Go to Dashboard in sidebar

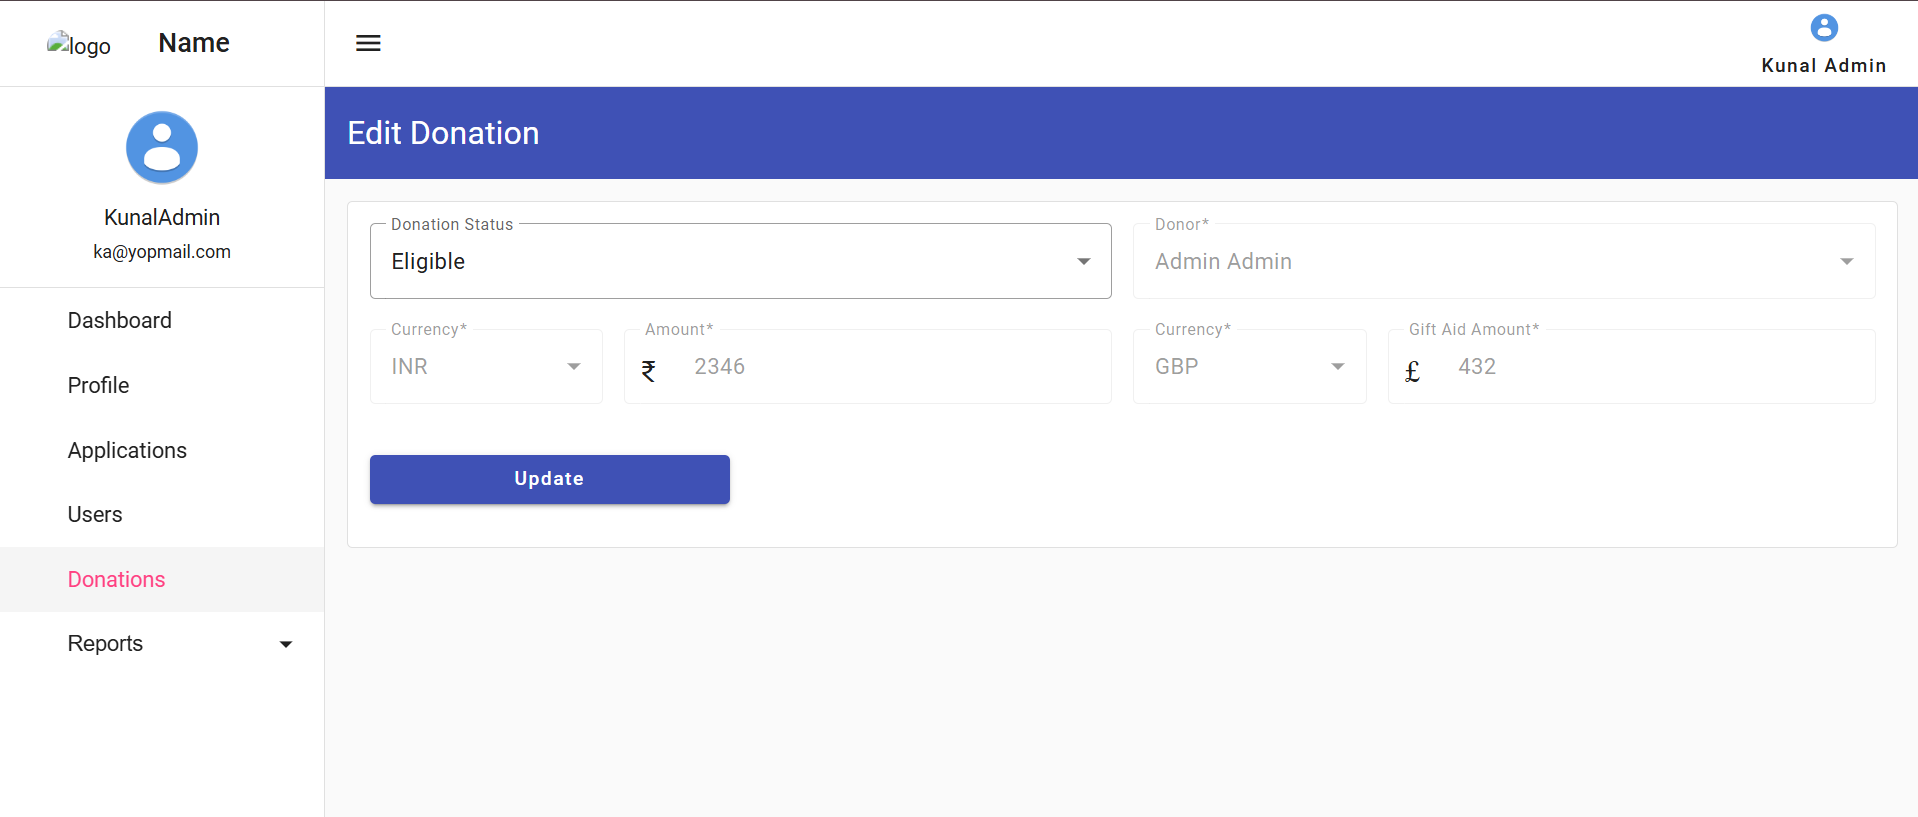click(120, 321)
